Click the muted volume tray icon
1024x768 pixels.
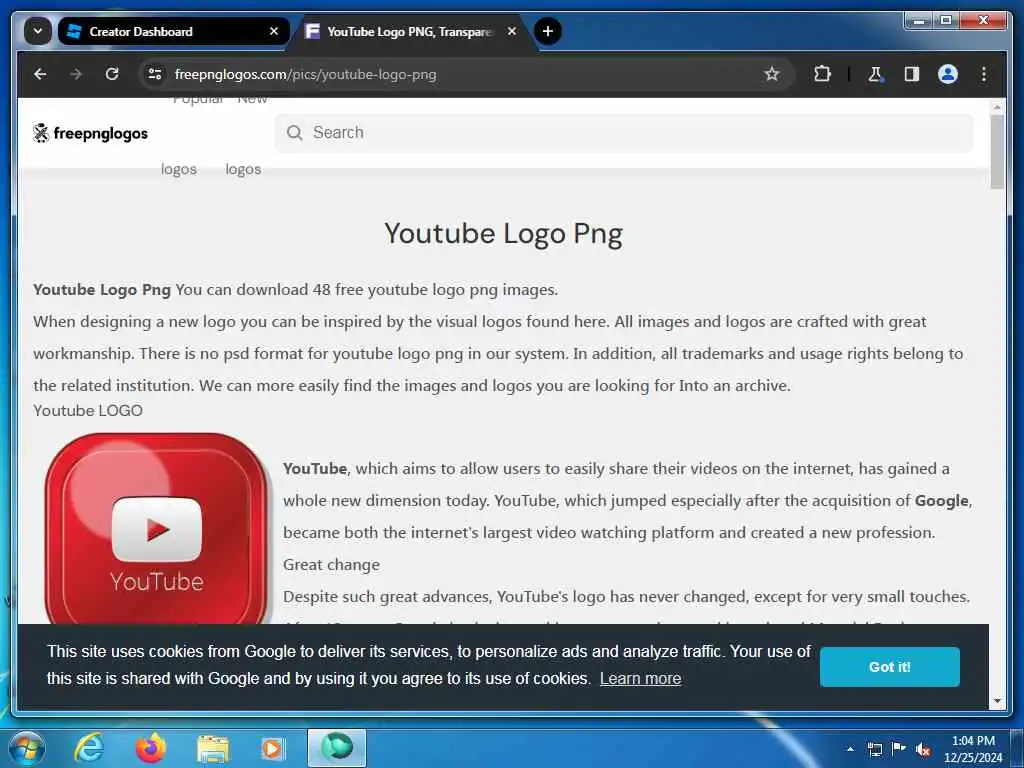(x=923, y=749)
